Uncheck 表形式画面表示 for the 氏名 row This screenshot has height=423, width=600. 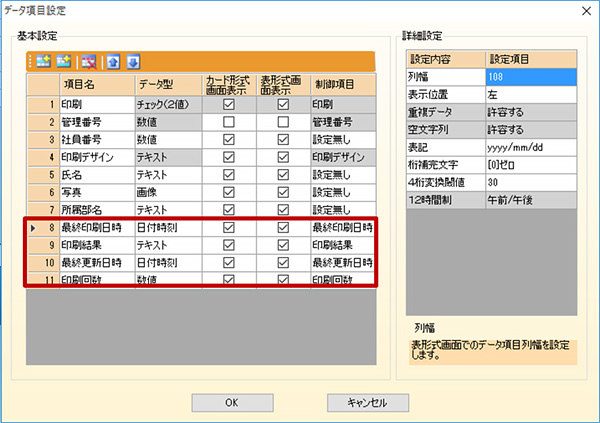click(283, 174)
